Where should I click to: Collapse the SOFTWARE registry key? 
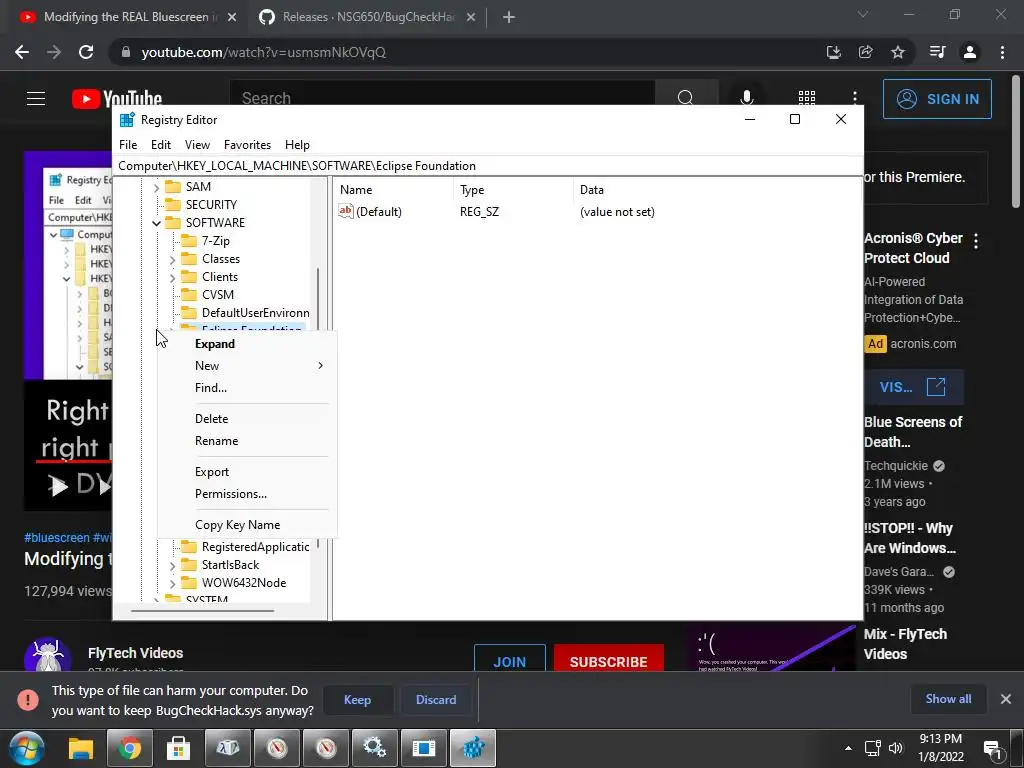pos(156,223)
